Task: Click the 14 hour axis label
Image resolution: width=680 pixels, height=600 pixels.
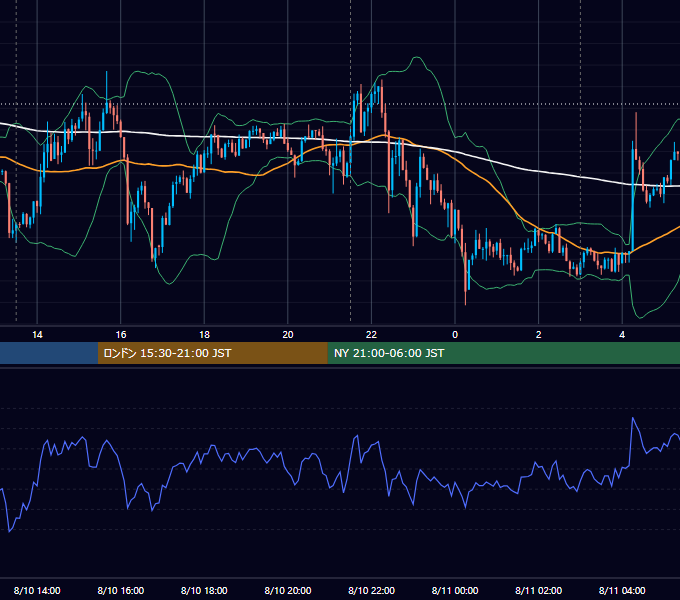Action: click(x=37, y=335)
